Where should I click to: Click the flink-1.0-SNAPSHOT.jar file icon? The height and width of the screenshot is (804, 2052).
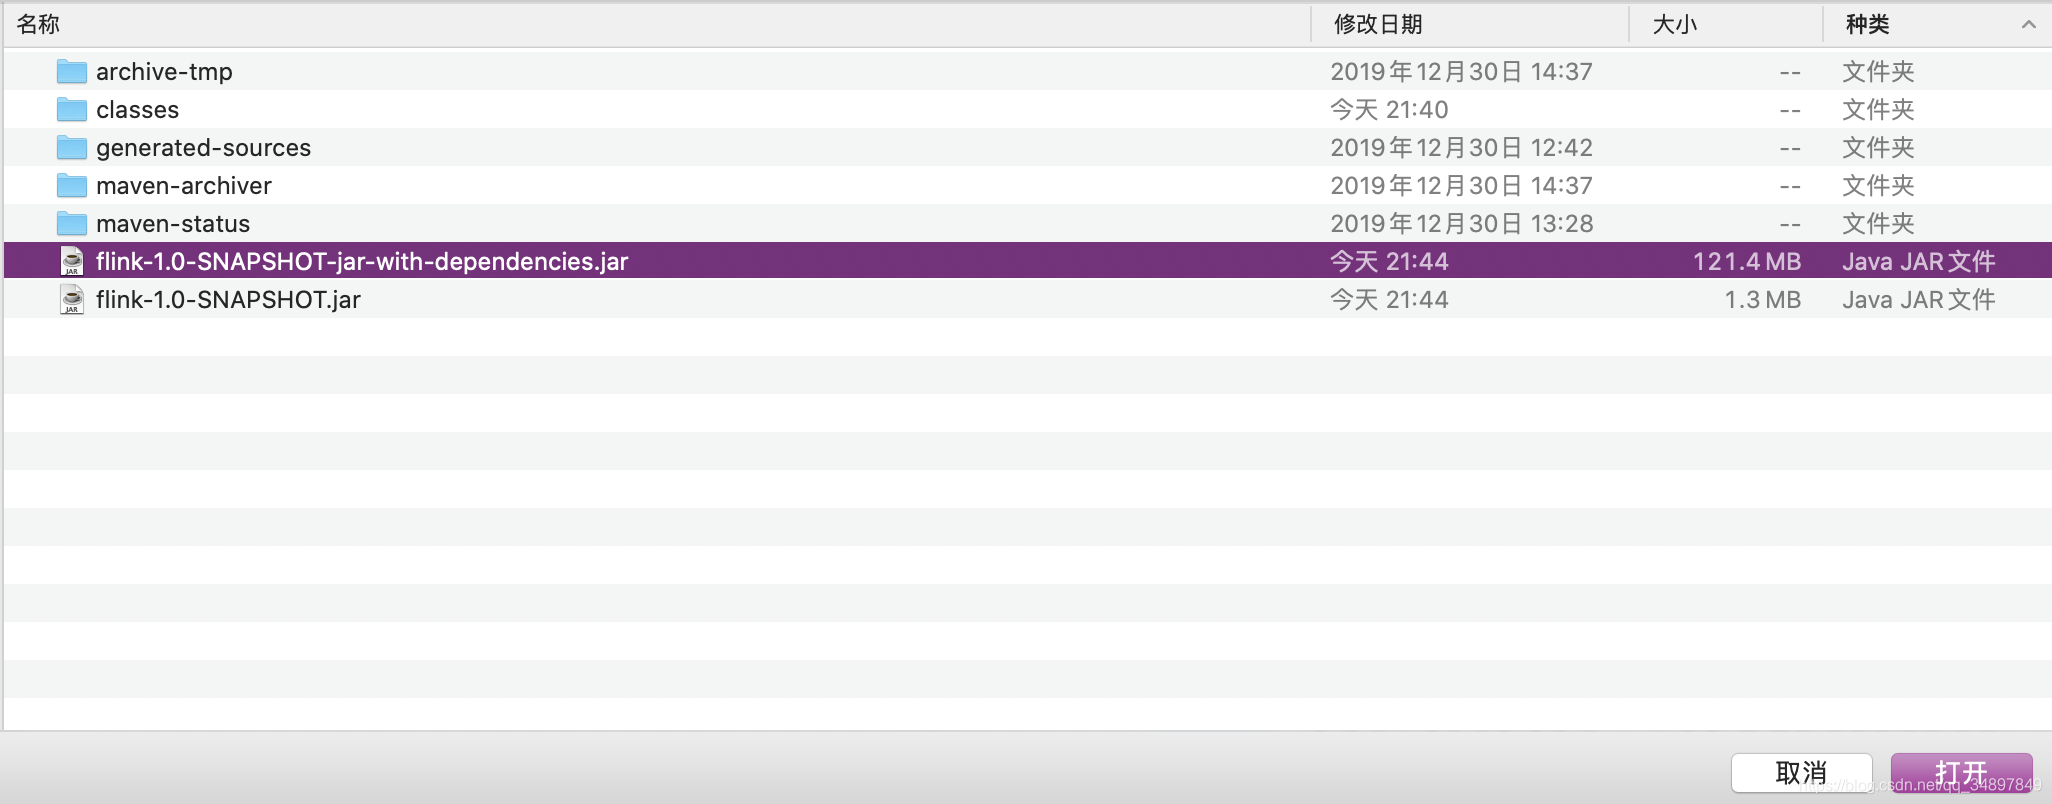click(x=72, y=299)
